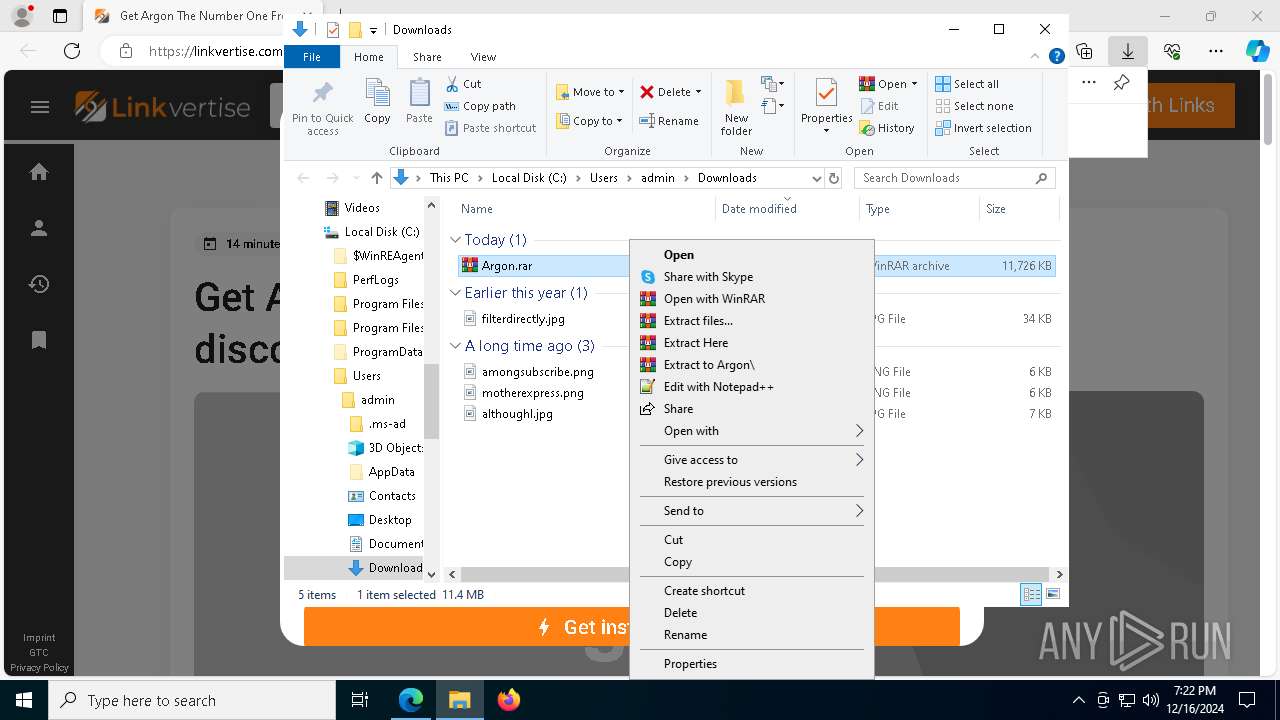This screenshot has width=1280, height=720.
Task: Click the ribbon Rename button
Action: pos(669,121)
